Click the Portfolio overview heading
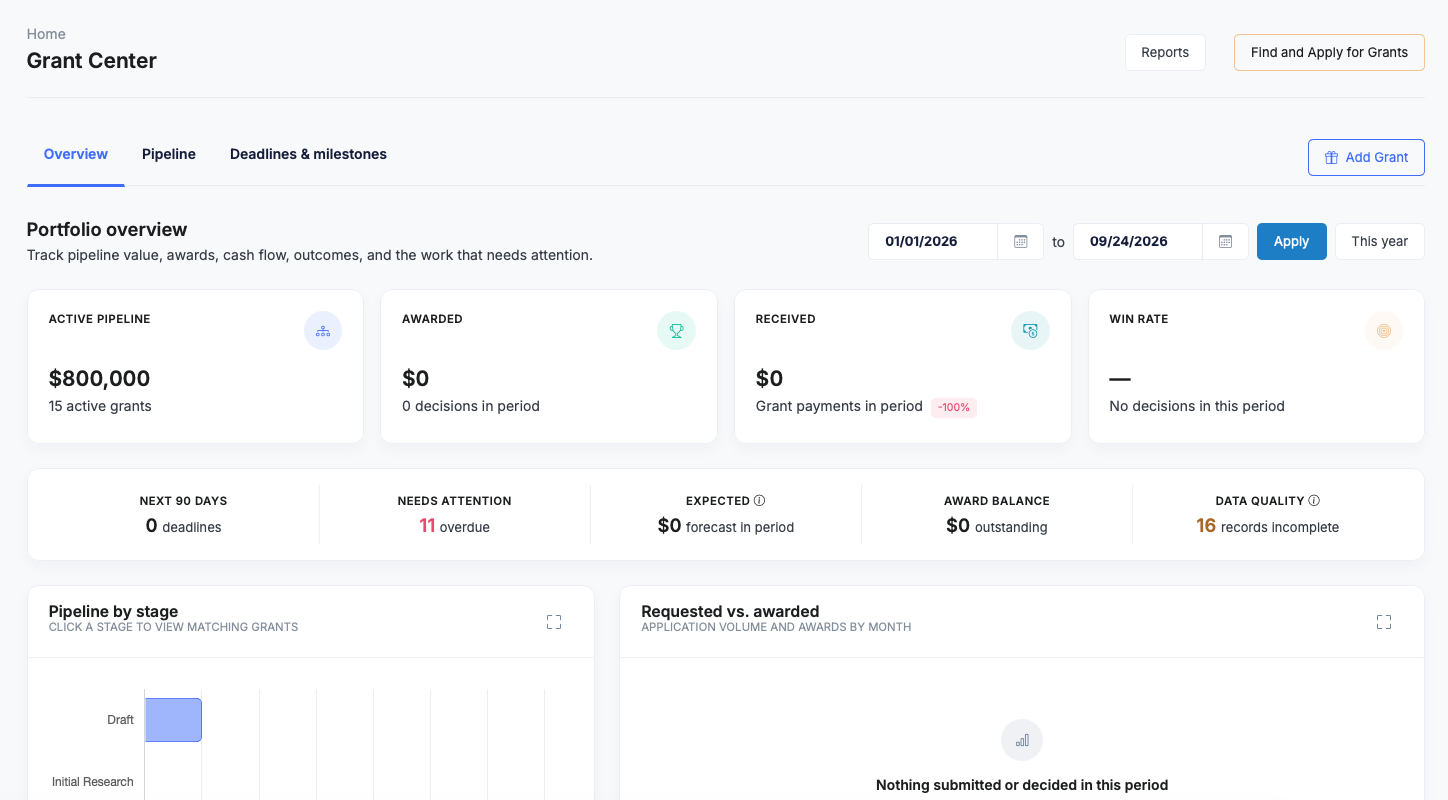Image resolution: width=1448 pixels, height=800 pixels. (x=107, y=230)
